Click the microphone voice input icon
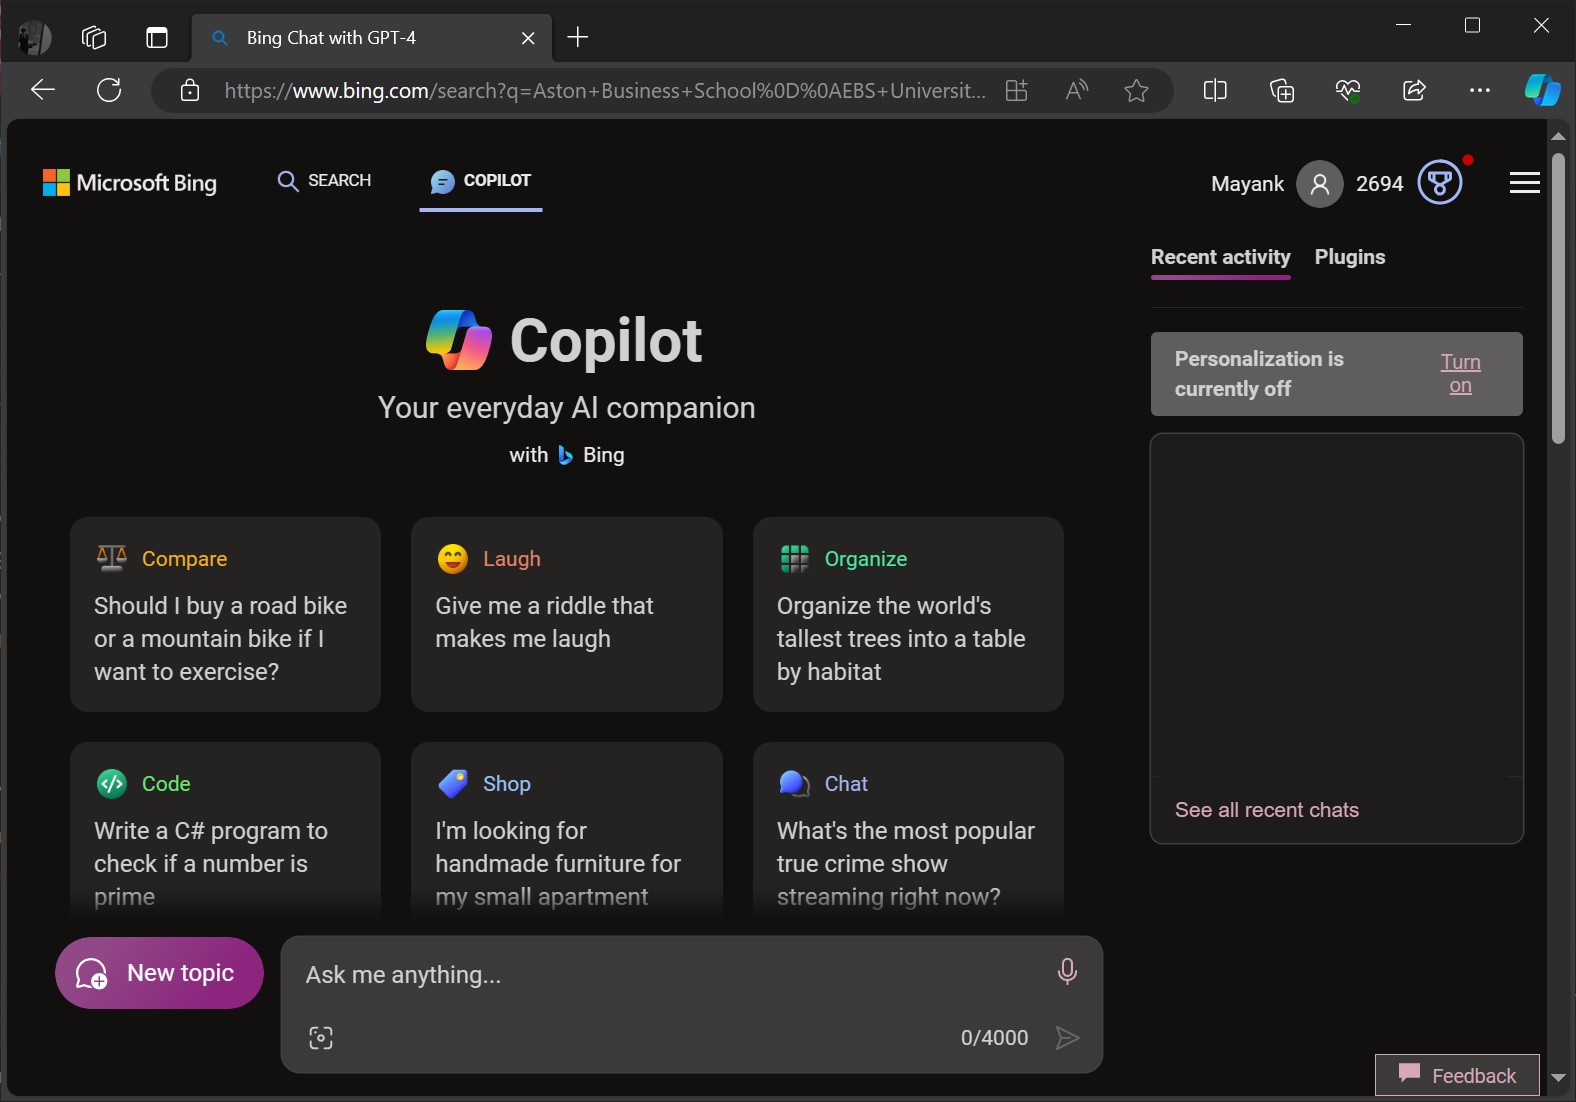The height and width of the screenshot is (1102, 1576). pos(1067,971)
